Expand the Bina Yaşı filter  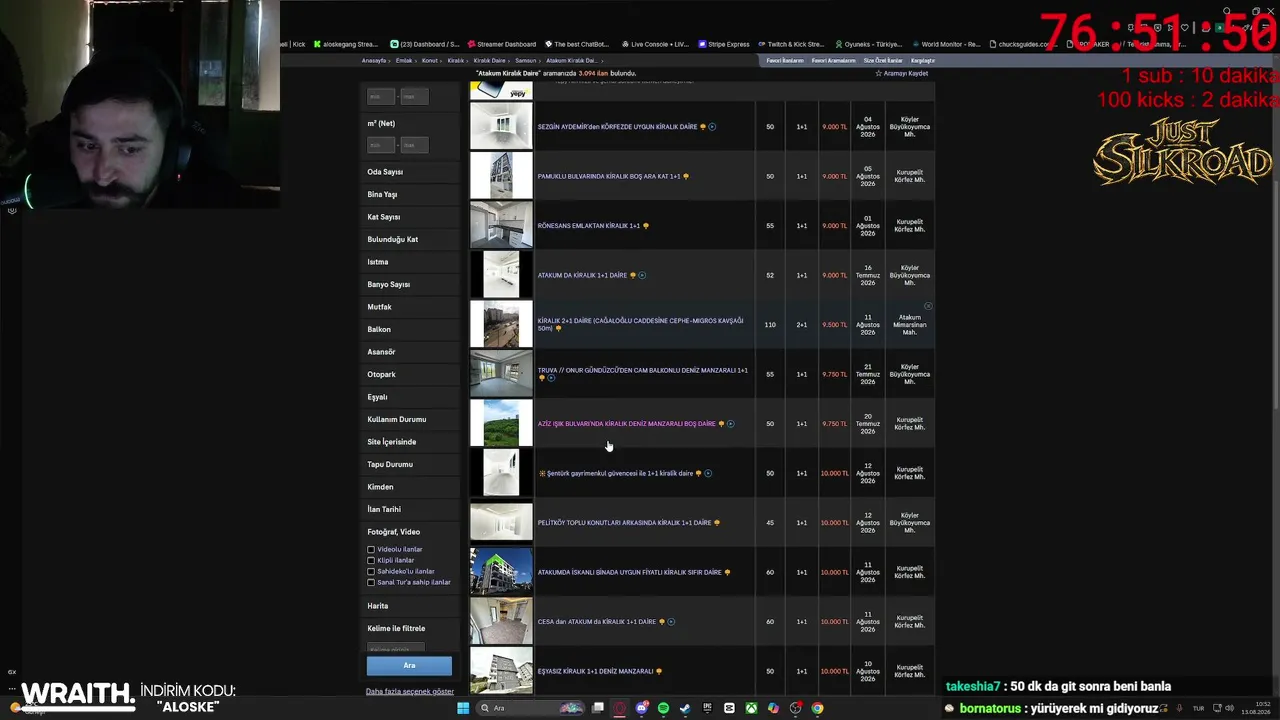point(410,194)
